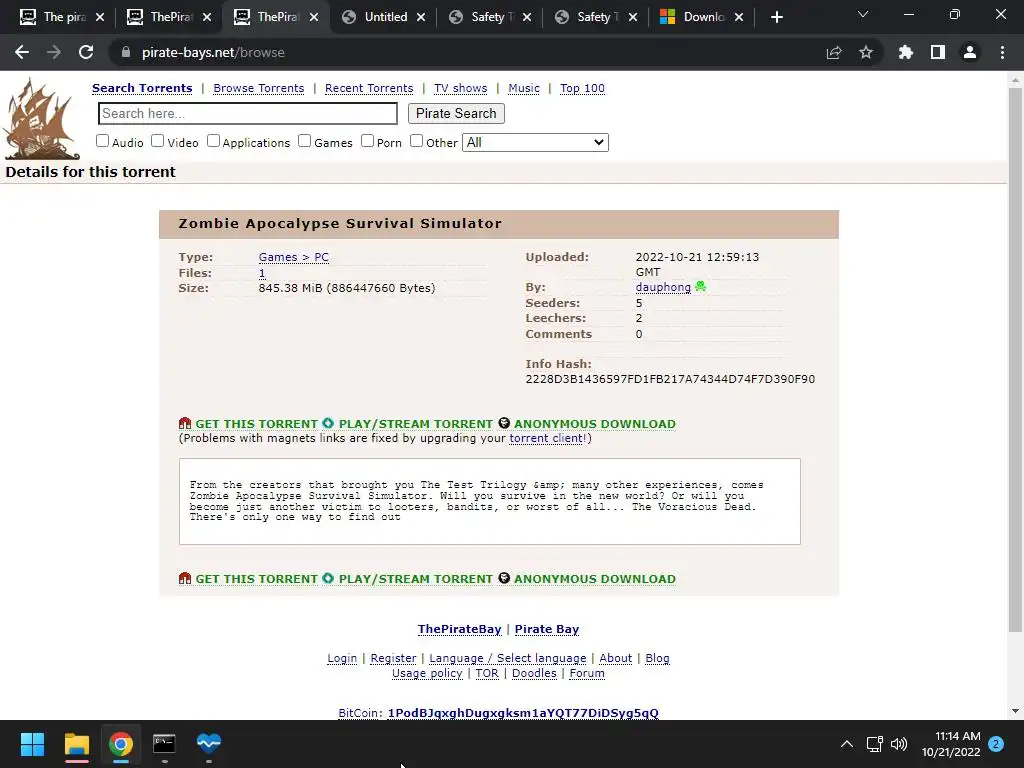
Task: Open Browse Torrents link
Action: point(259,88)
